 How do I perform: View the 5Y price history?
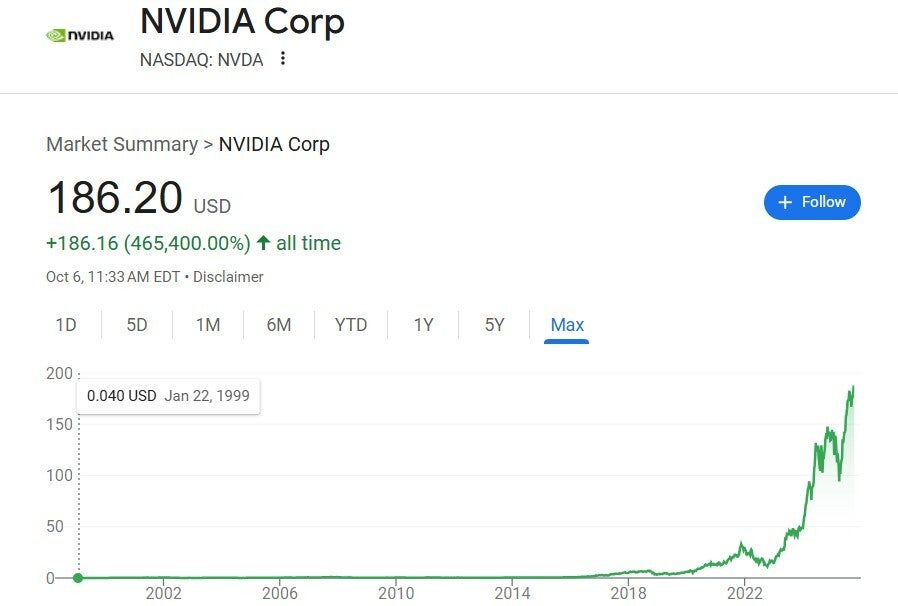pyautogui.click(x=494, y=325)
